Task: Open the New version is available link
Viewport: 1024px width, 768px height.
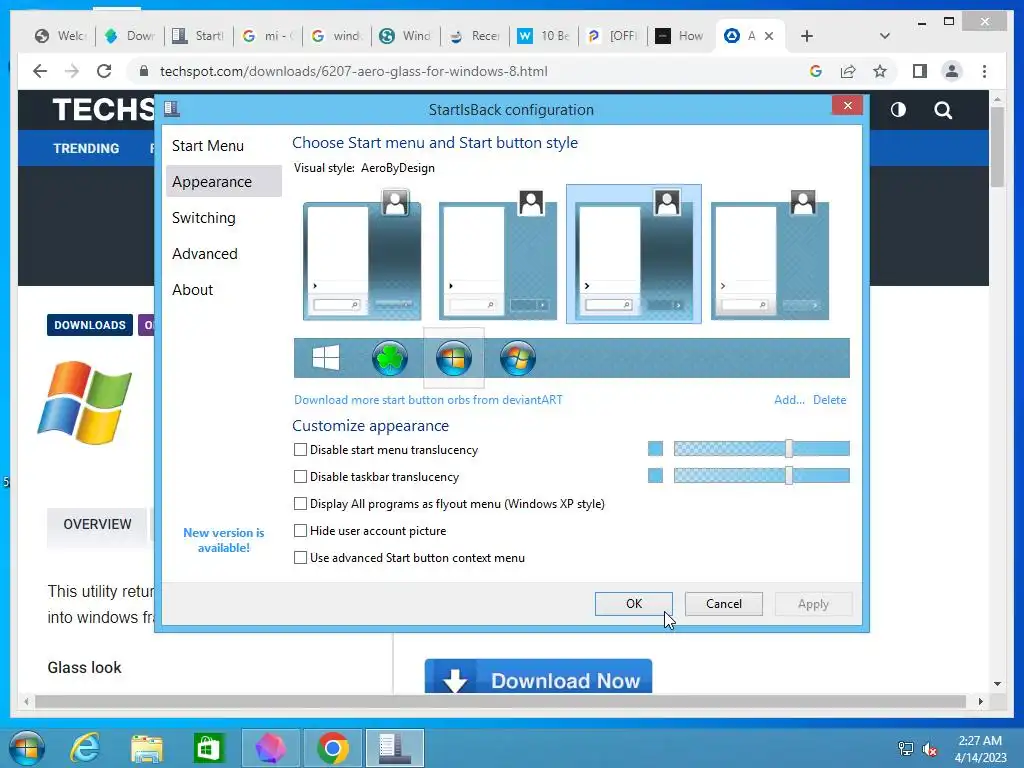Action: pyautogui.click(x=223, y=540)
